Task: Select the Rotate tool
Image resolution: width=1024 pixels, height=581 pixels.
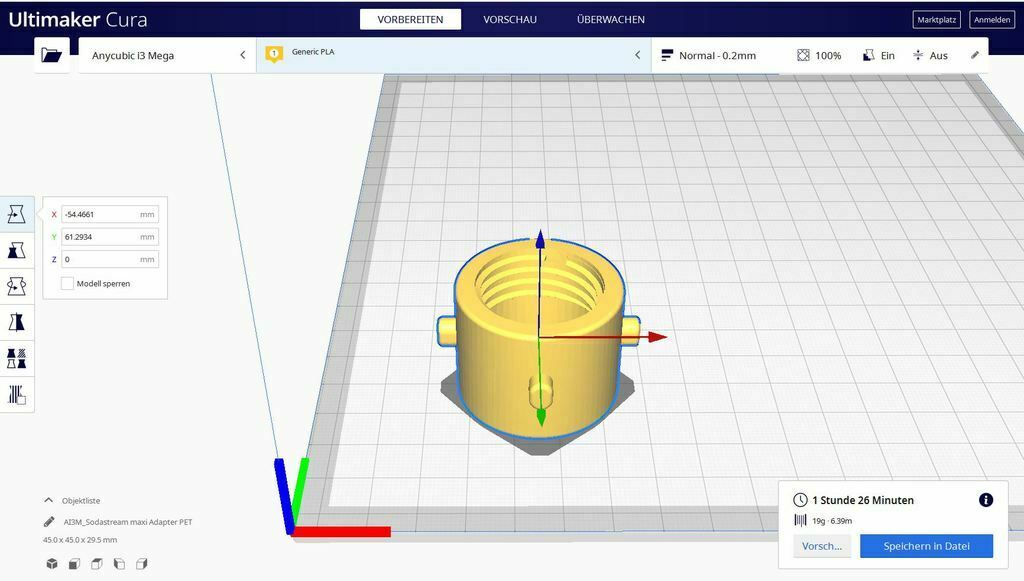Action: tap(17, 286)
